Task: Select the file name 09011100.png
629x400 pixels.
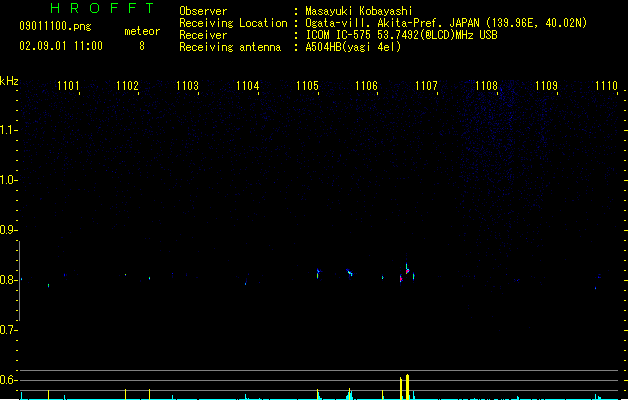Action: coord(55,26)
